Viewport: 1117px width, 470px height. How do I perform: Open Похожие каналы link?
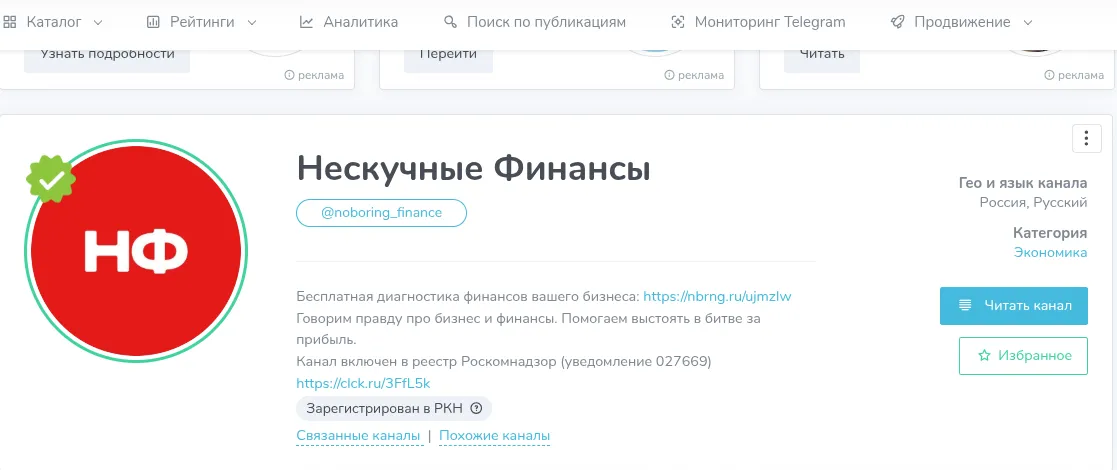494,435
